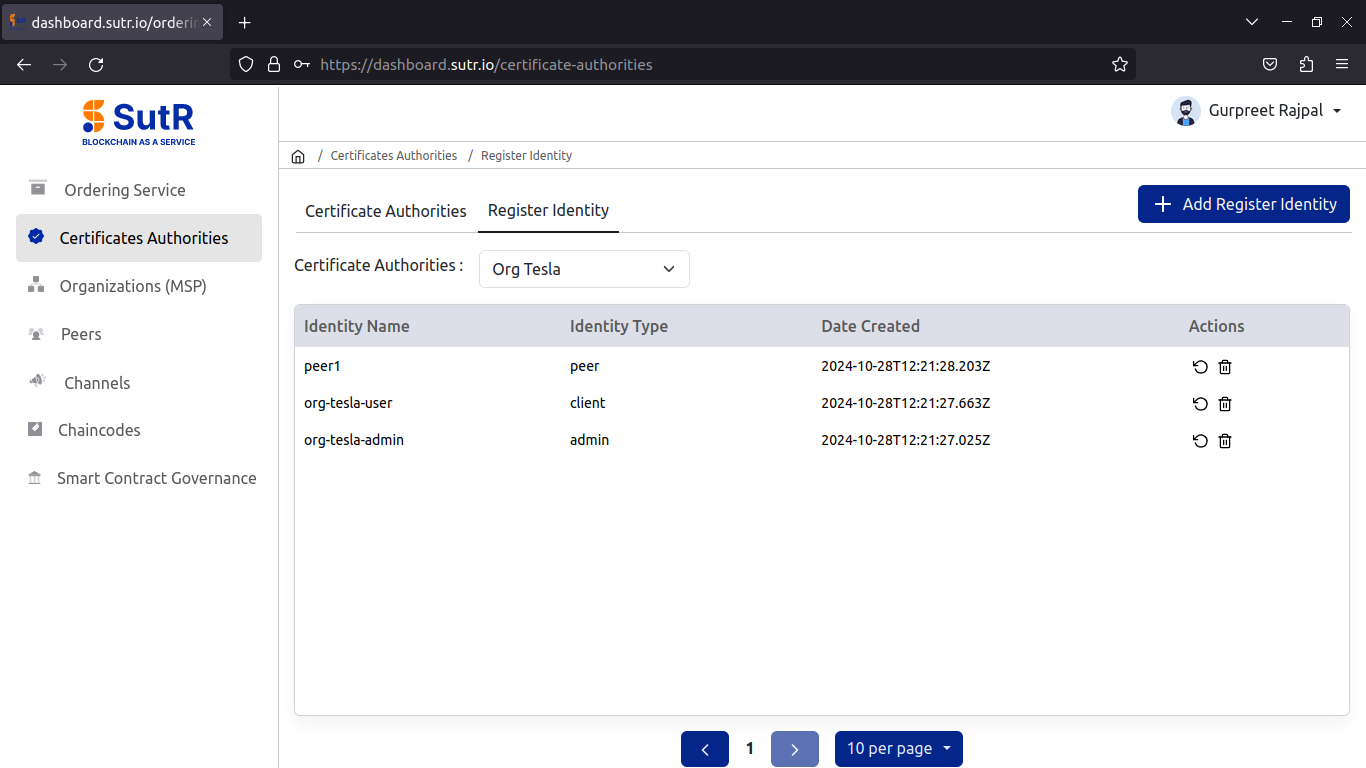This screenshot has height=768, width=1366.
Task: Click the Smart Contract Governance icon
Action: point(35,478)
